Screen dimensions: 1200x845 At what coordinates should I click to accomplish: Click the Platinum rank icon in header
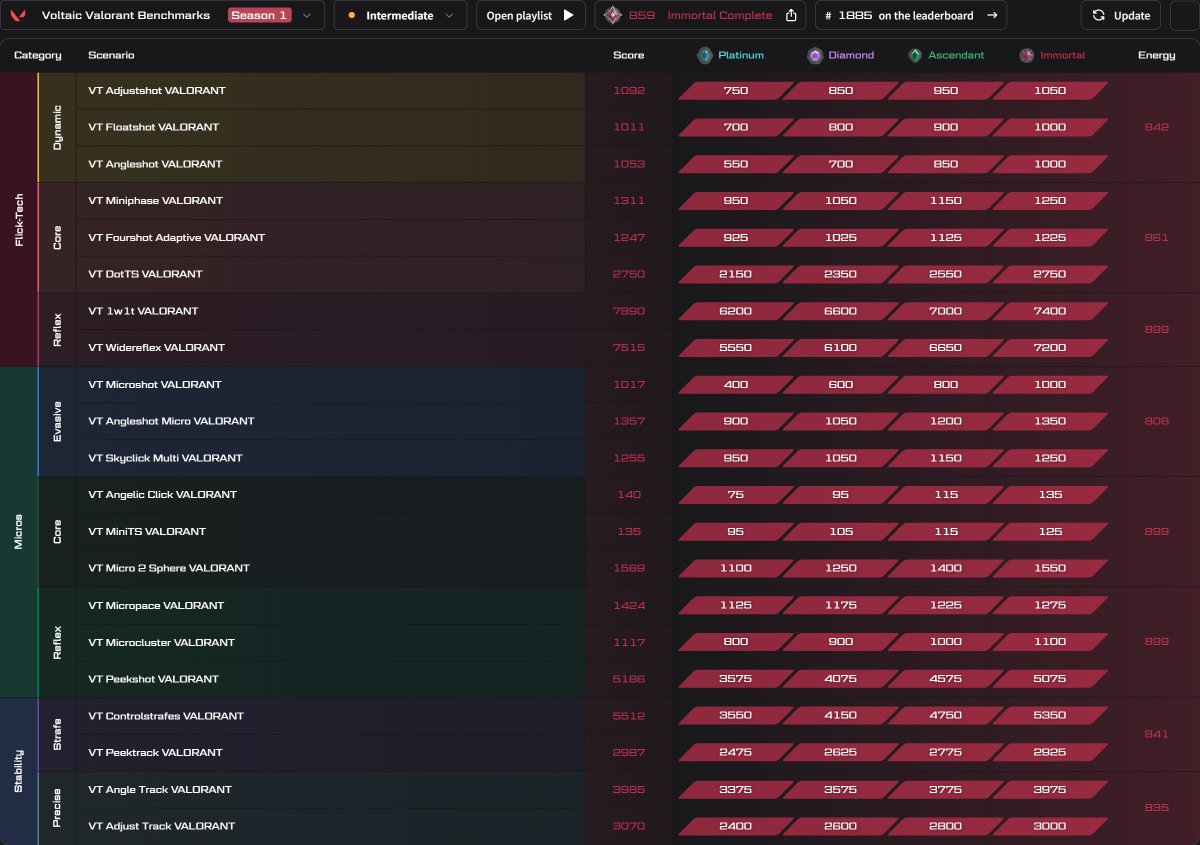click(x=706, y=55)
